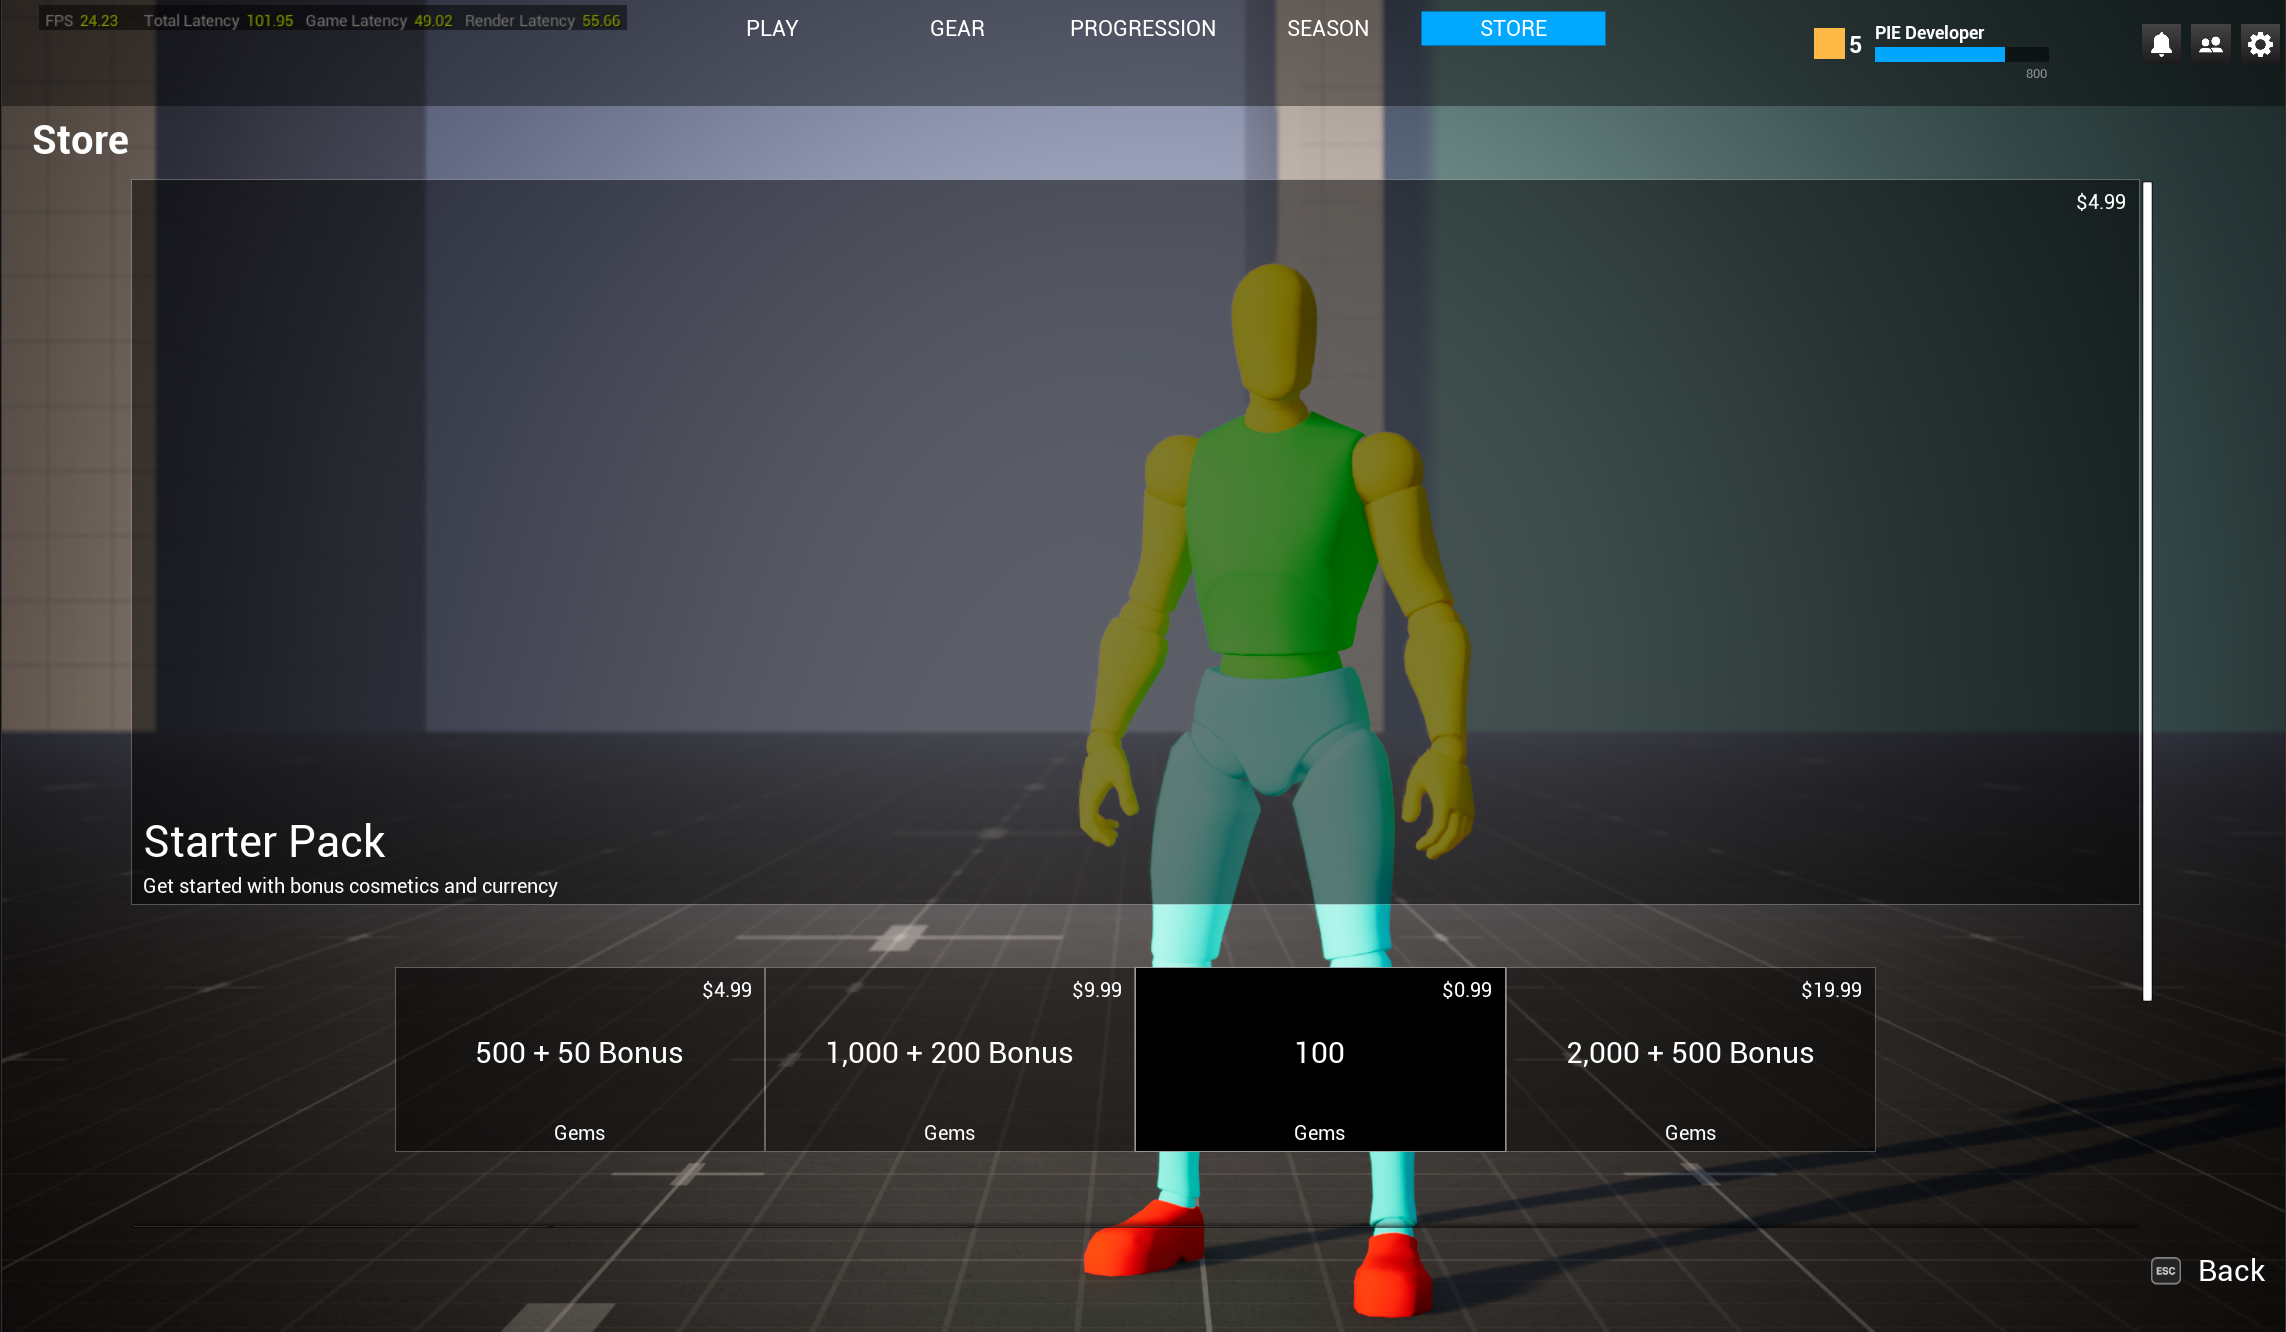Select the SEASON menu item
Viewport: 2286px width, 1332px height.
click(1327, 28)
